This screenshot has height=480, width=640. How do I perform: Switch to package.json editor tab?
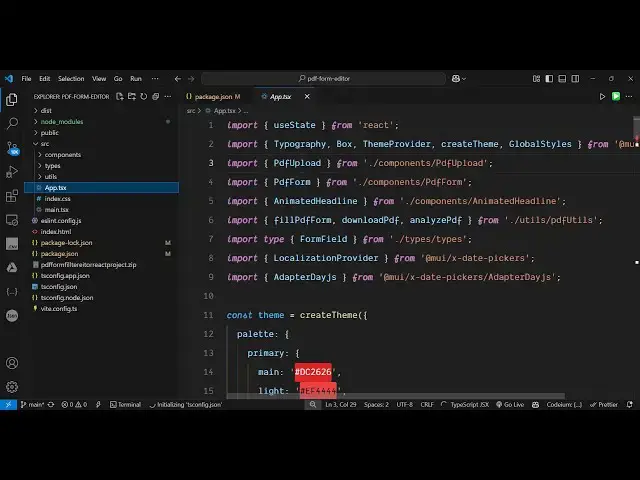(213, 97)
